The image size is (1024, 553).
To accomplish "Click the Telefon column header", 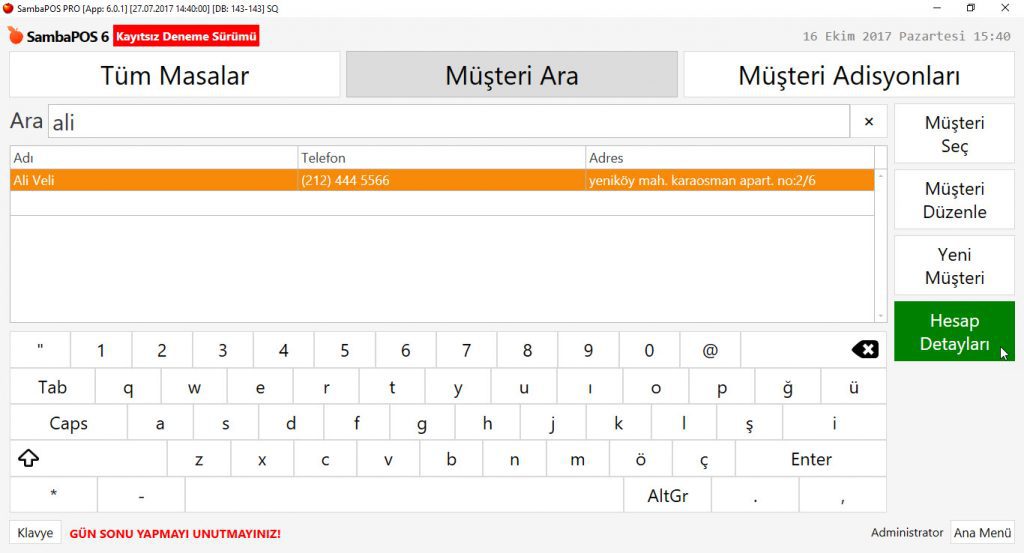I will click(441, 158).
